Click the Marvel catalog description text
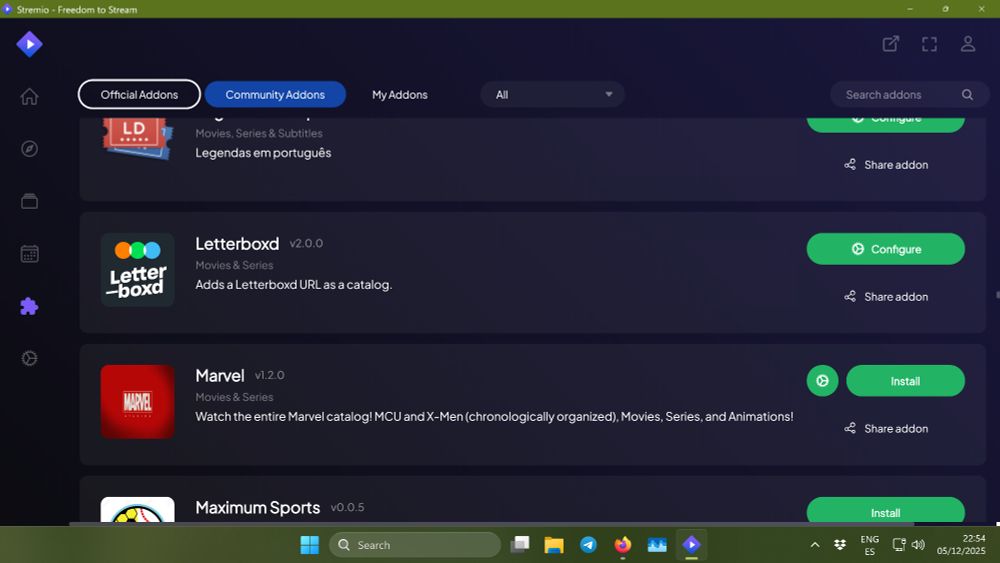 (494, 416)
